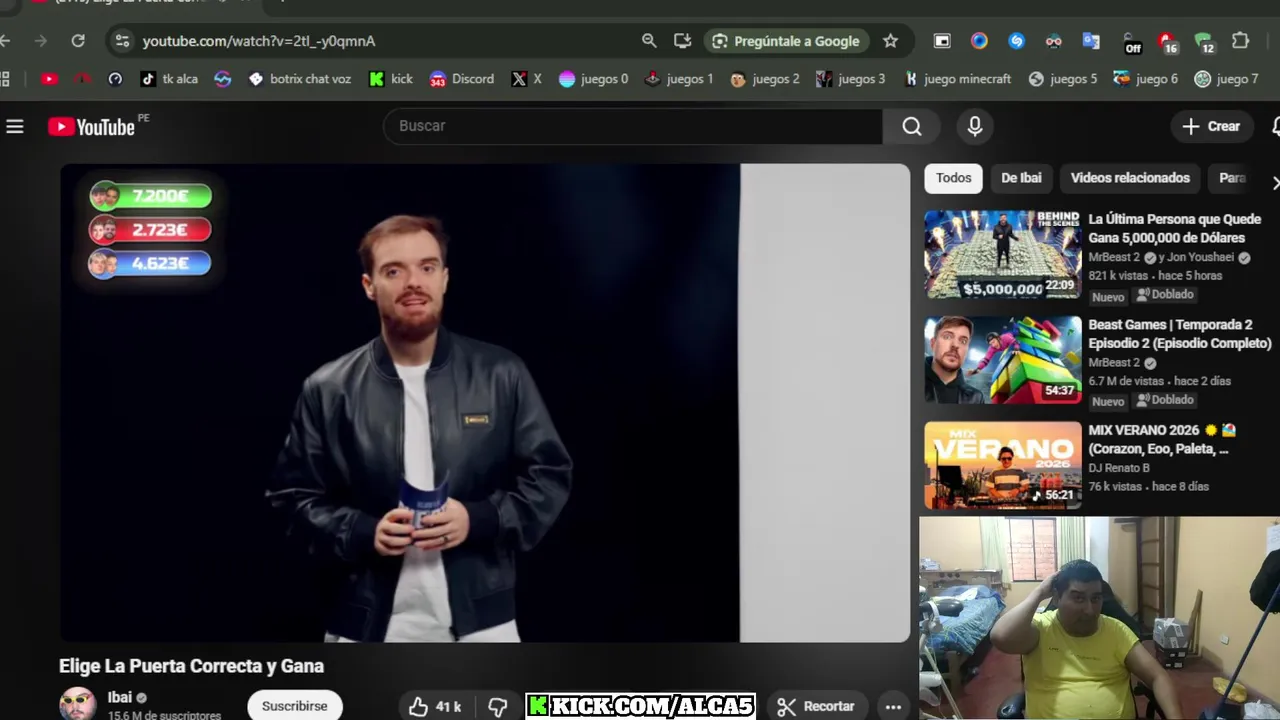Open the X bookmark
The width and height of the screenshot is (1280, 720).
(x=527, y=79)
